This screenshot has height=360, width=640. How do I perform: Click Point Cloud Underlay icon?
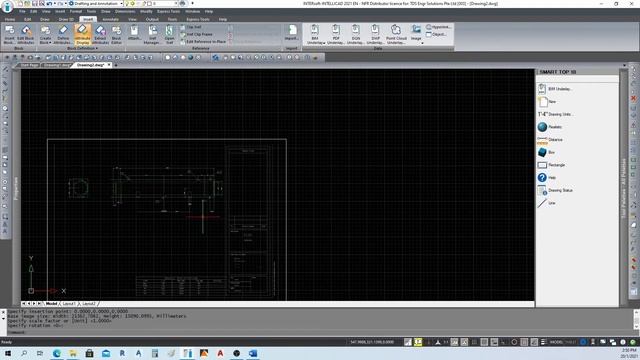click(396, 34)
